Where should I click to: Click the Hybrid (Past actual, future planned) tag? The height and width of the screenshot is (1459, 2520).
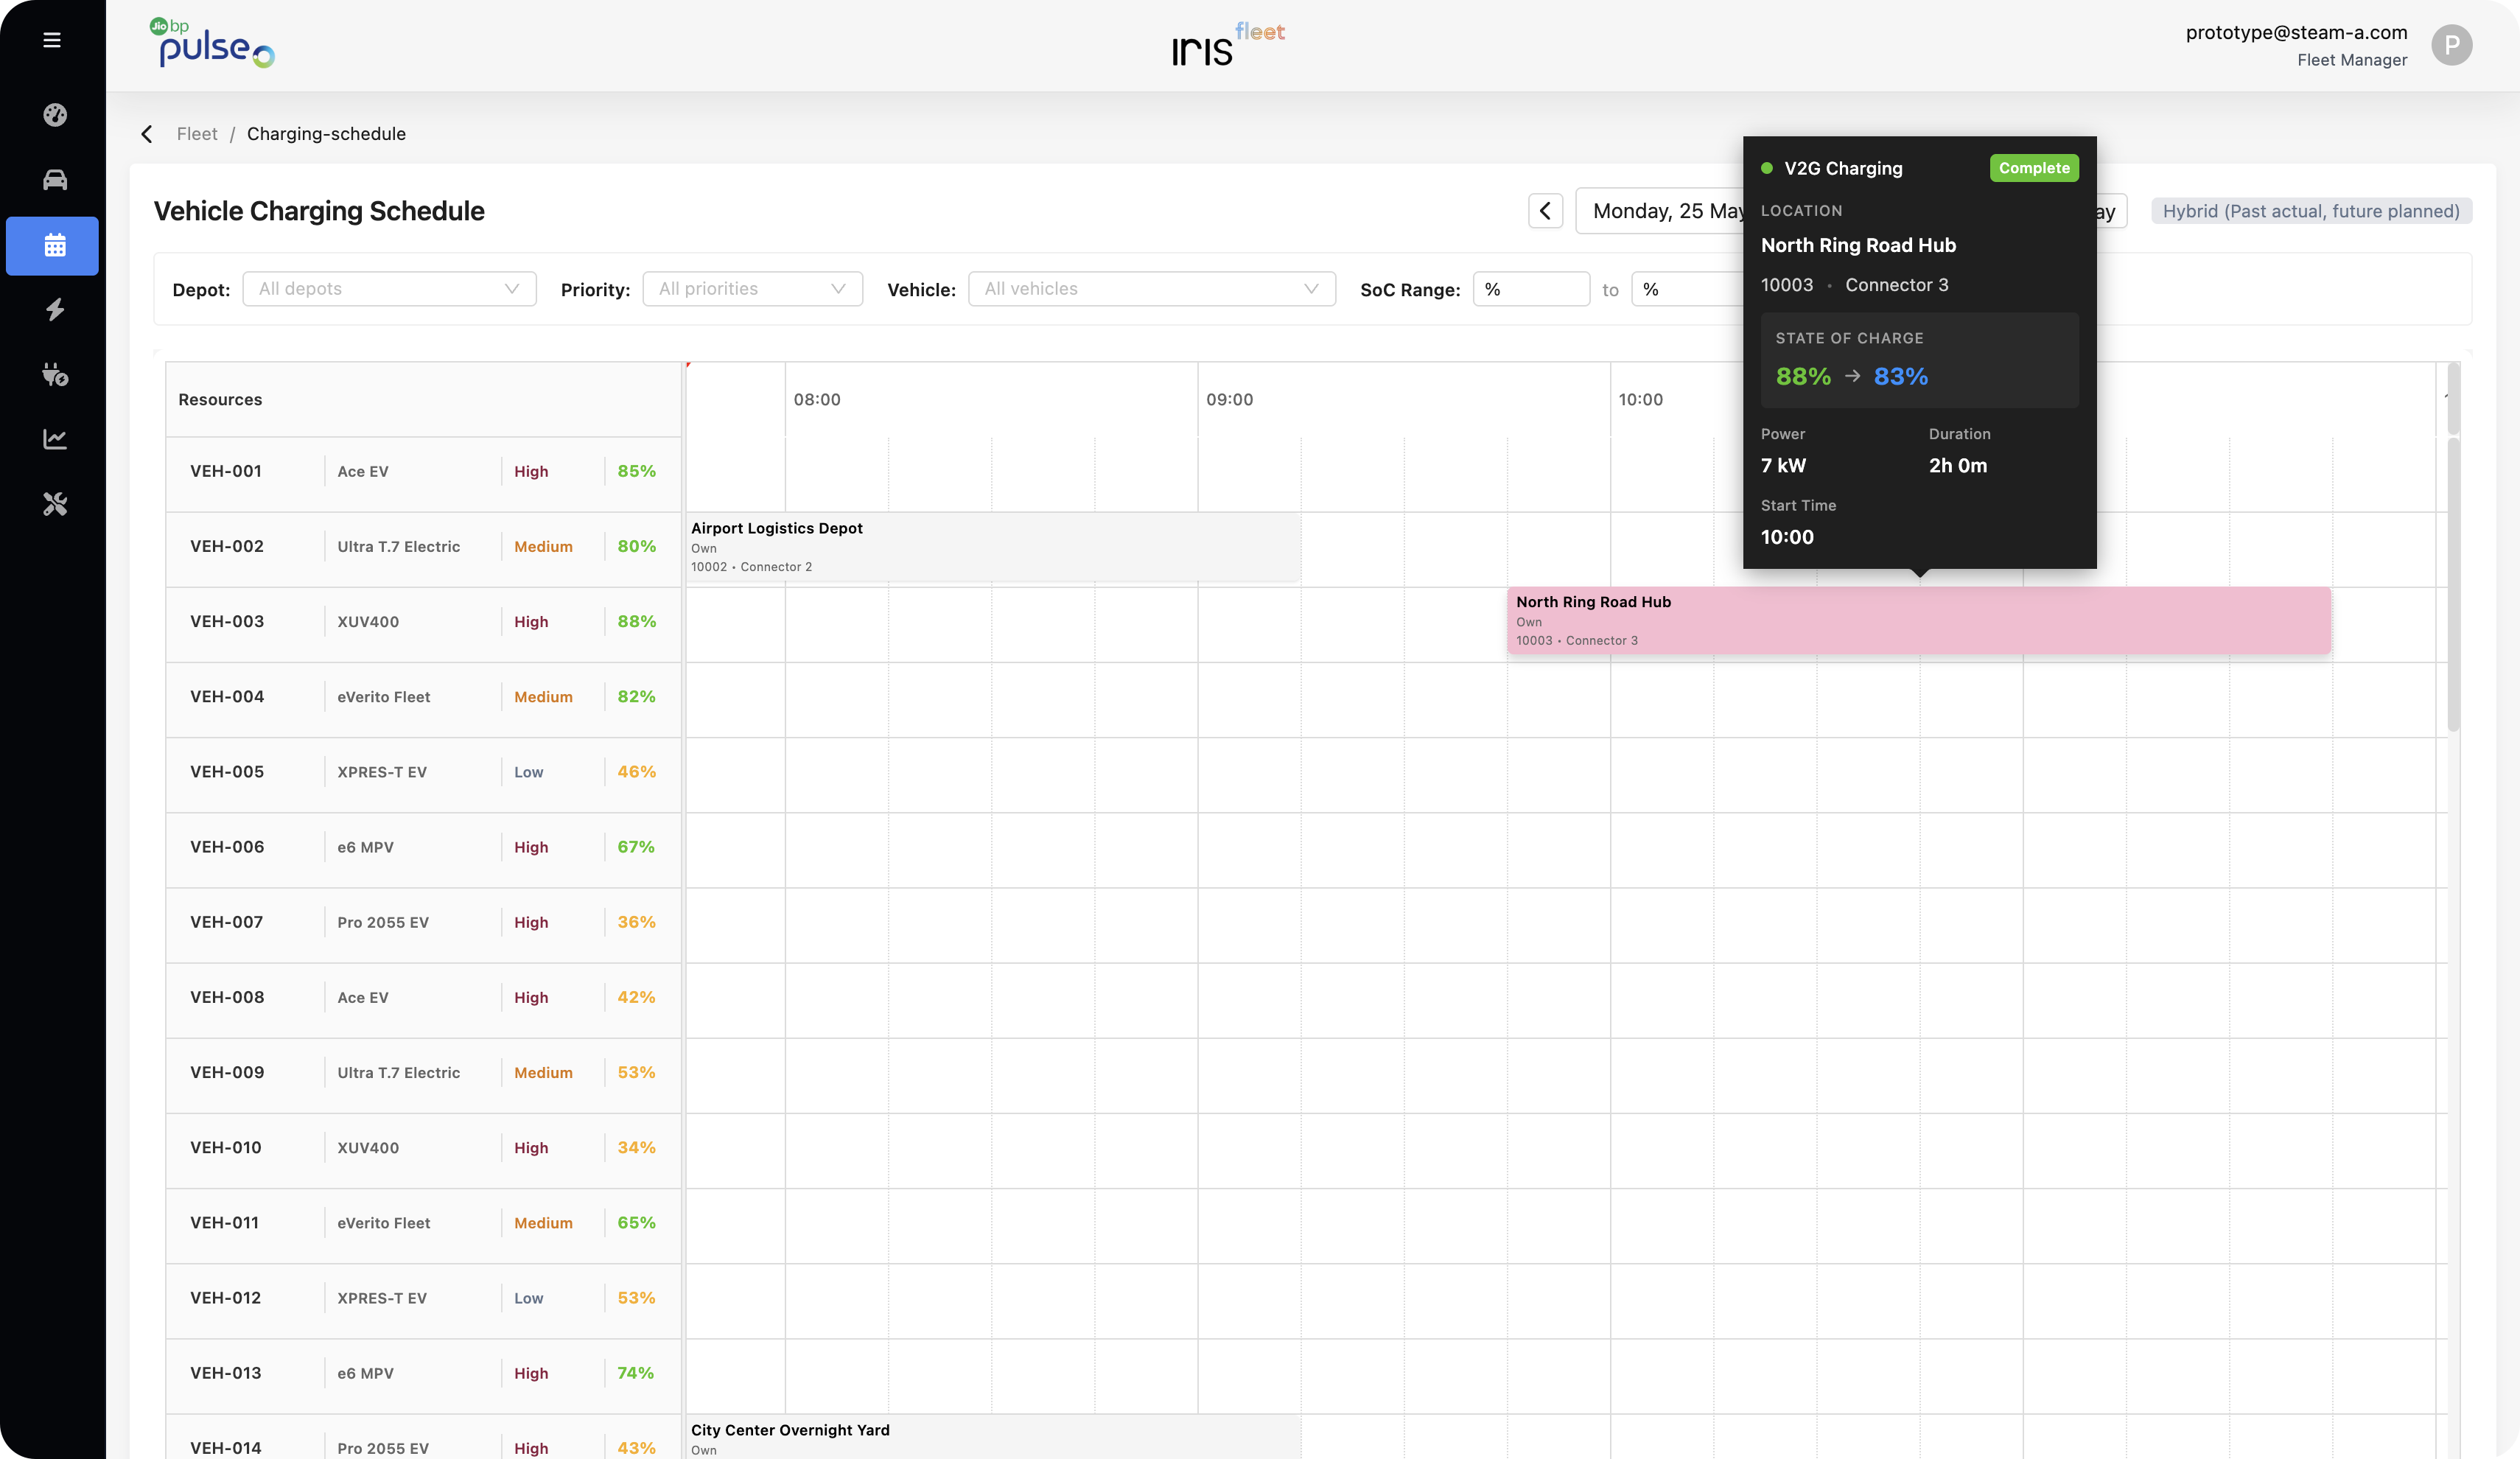pos(2311,211)
